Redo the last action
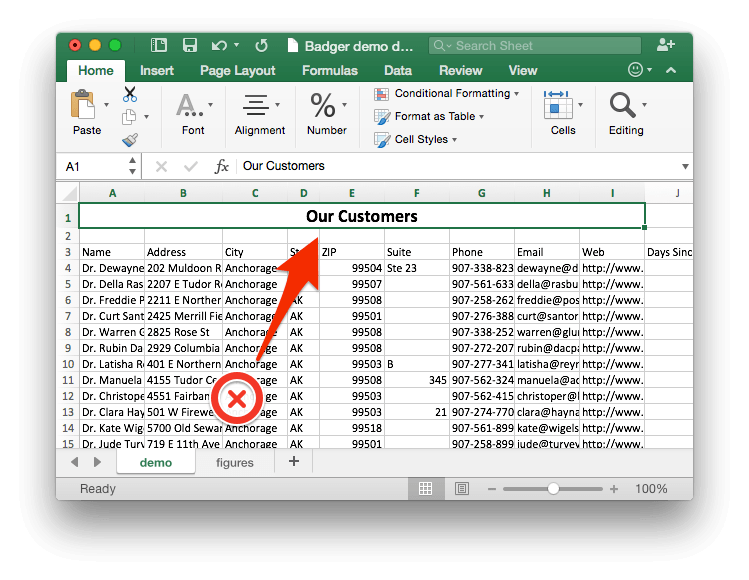 261,46
